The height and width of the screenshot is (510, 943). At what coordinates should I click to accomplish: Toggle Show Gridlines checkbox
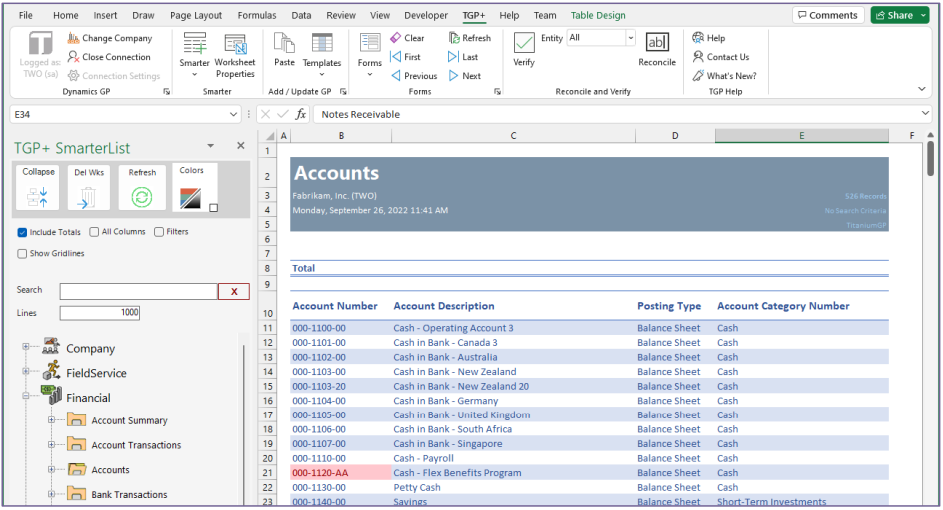click(22, 254)
